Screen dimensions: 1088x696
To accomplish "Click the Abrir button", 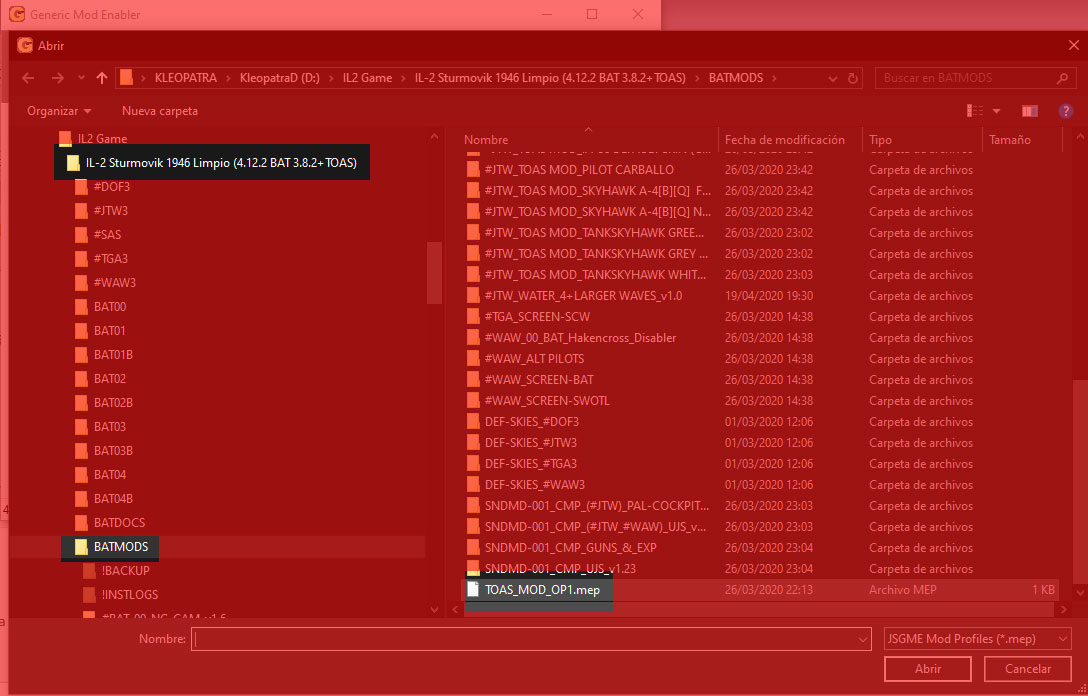I will 928,669.
